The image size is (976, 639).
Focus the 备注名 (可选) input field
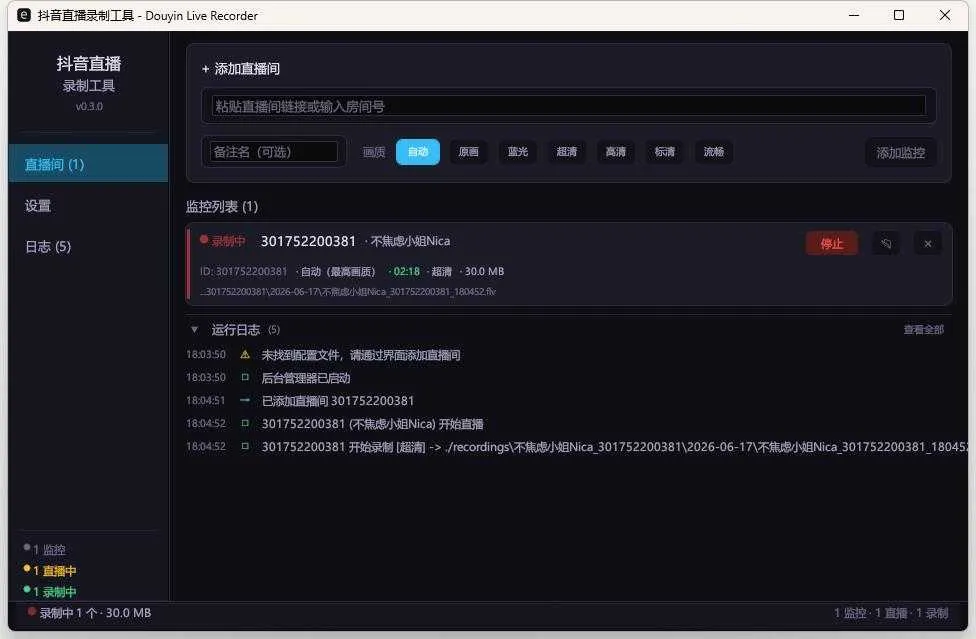274,152
